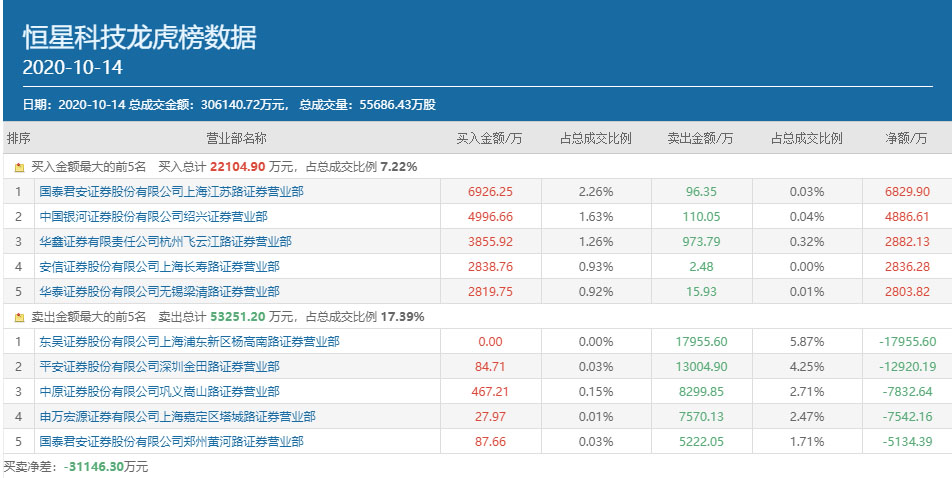Click the 排序 column header
This screenshot has height=478, width=952.
click(19, 138)
